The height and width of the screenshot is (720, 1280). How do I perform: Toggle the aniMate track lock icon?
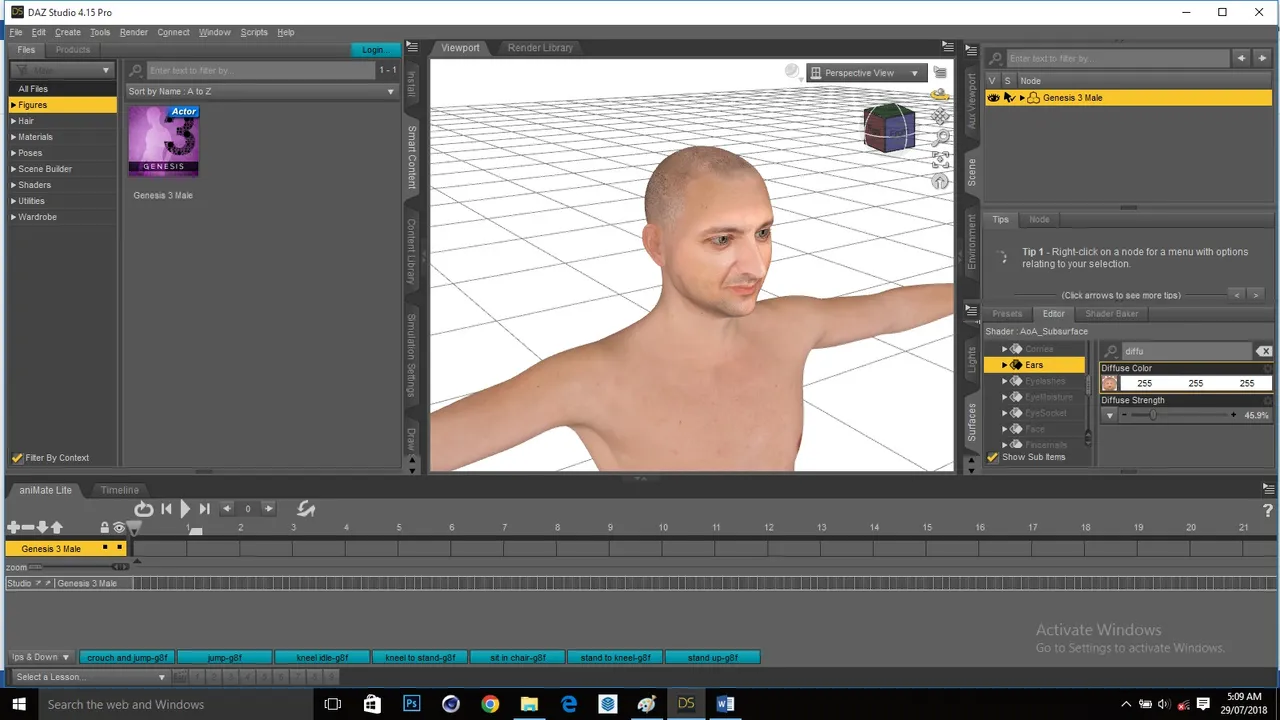105,528
